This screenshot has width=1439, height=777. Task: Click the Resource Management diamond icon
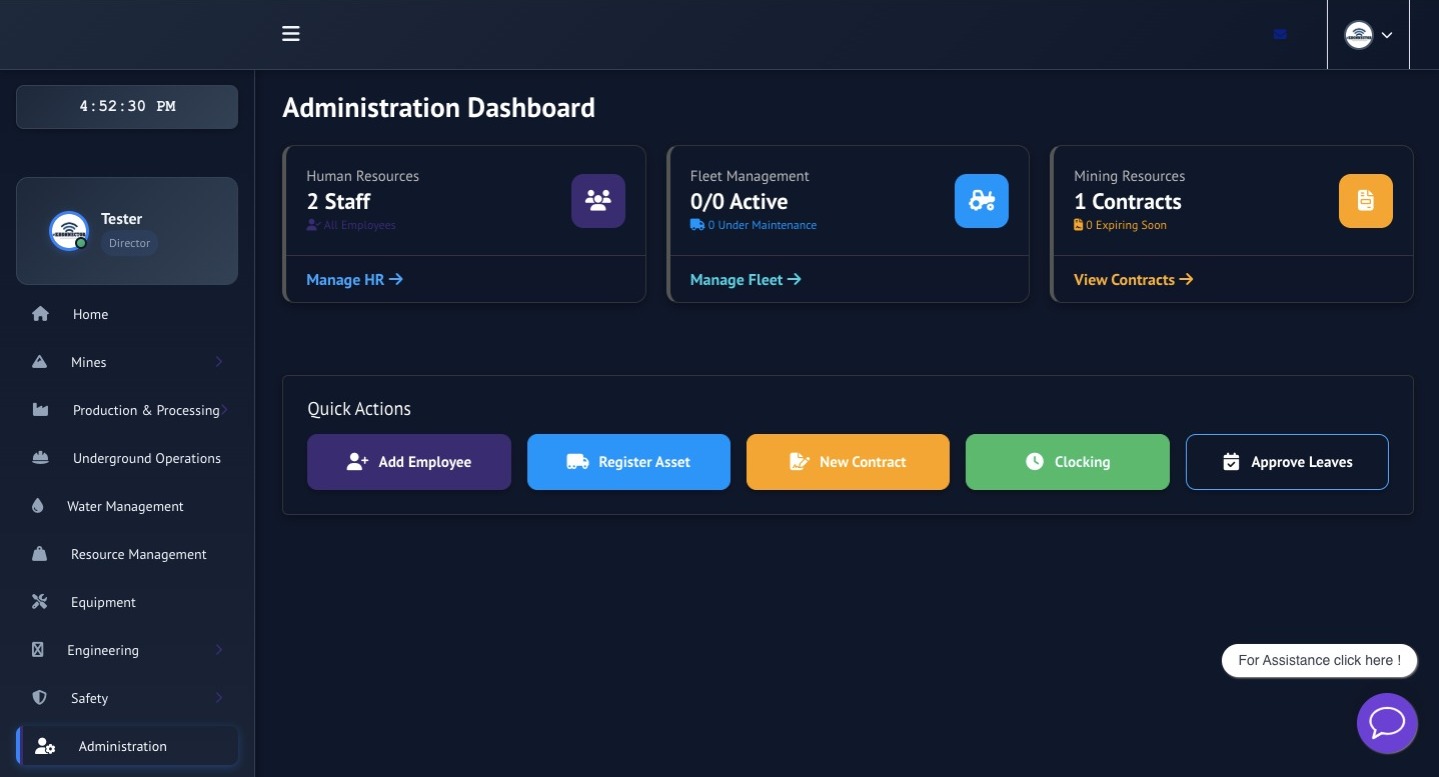tap(39, 553)
